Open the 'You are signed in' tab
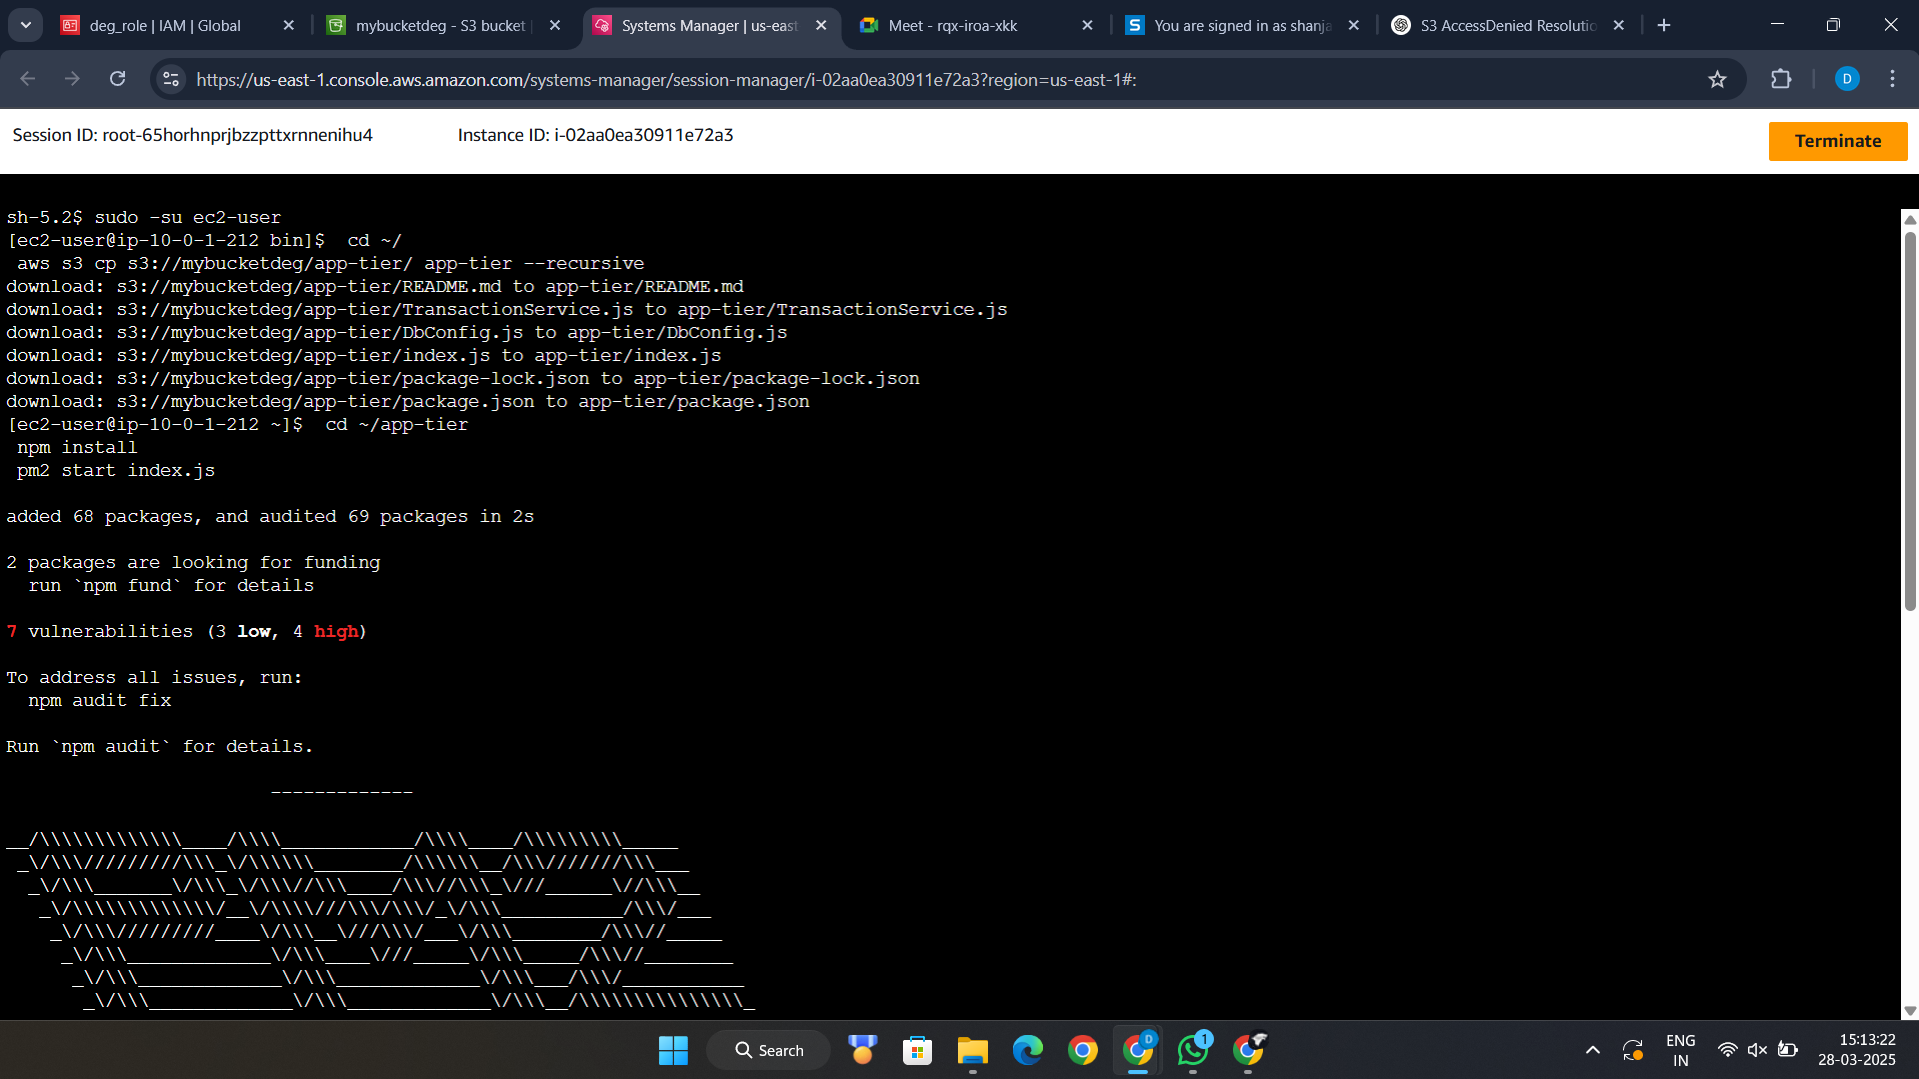1919x1079 pixels. pyautogui.click(x=1241, y=26)
